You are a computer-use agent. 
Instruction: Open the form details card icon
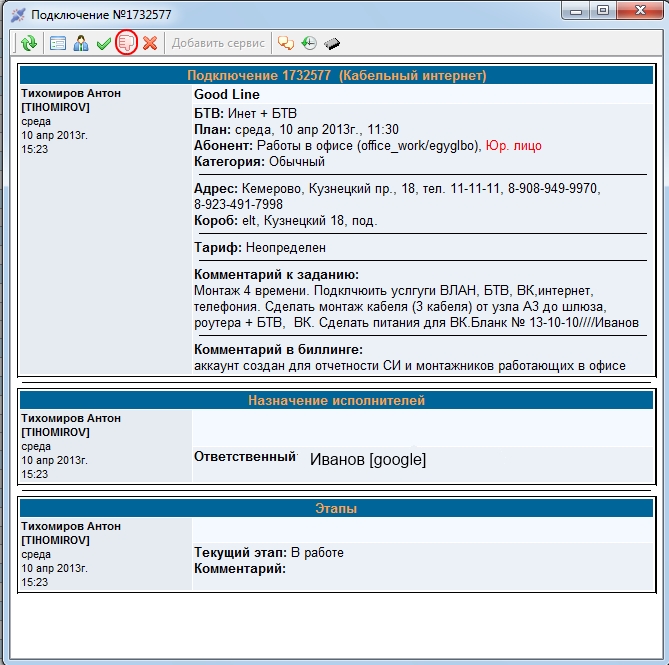point(58,43)
